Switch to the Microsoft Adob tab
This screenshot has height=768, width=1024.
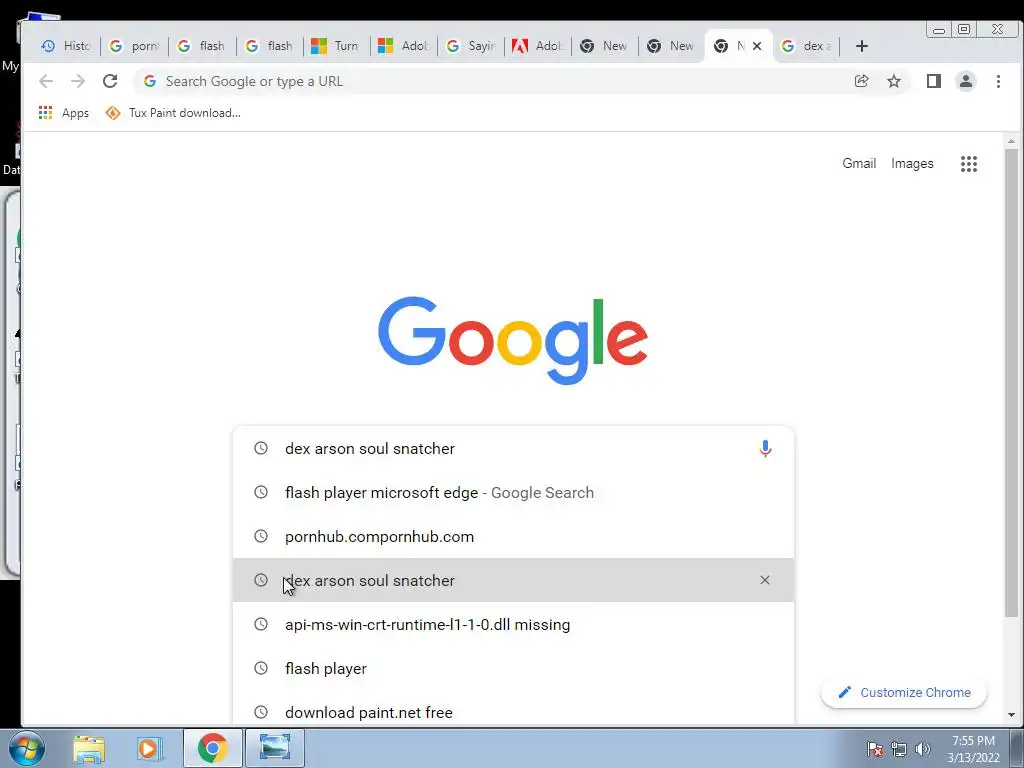tap(403, 46)
